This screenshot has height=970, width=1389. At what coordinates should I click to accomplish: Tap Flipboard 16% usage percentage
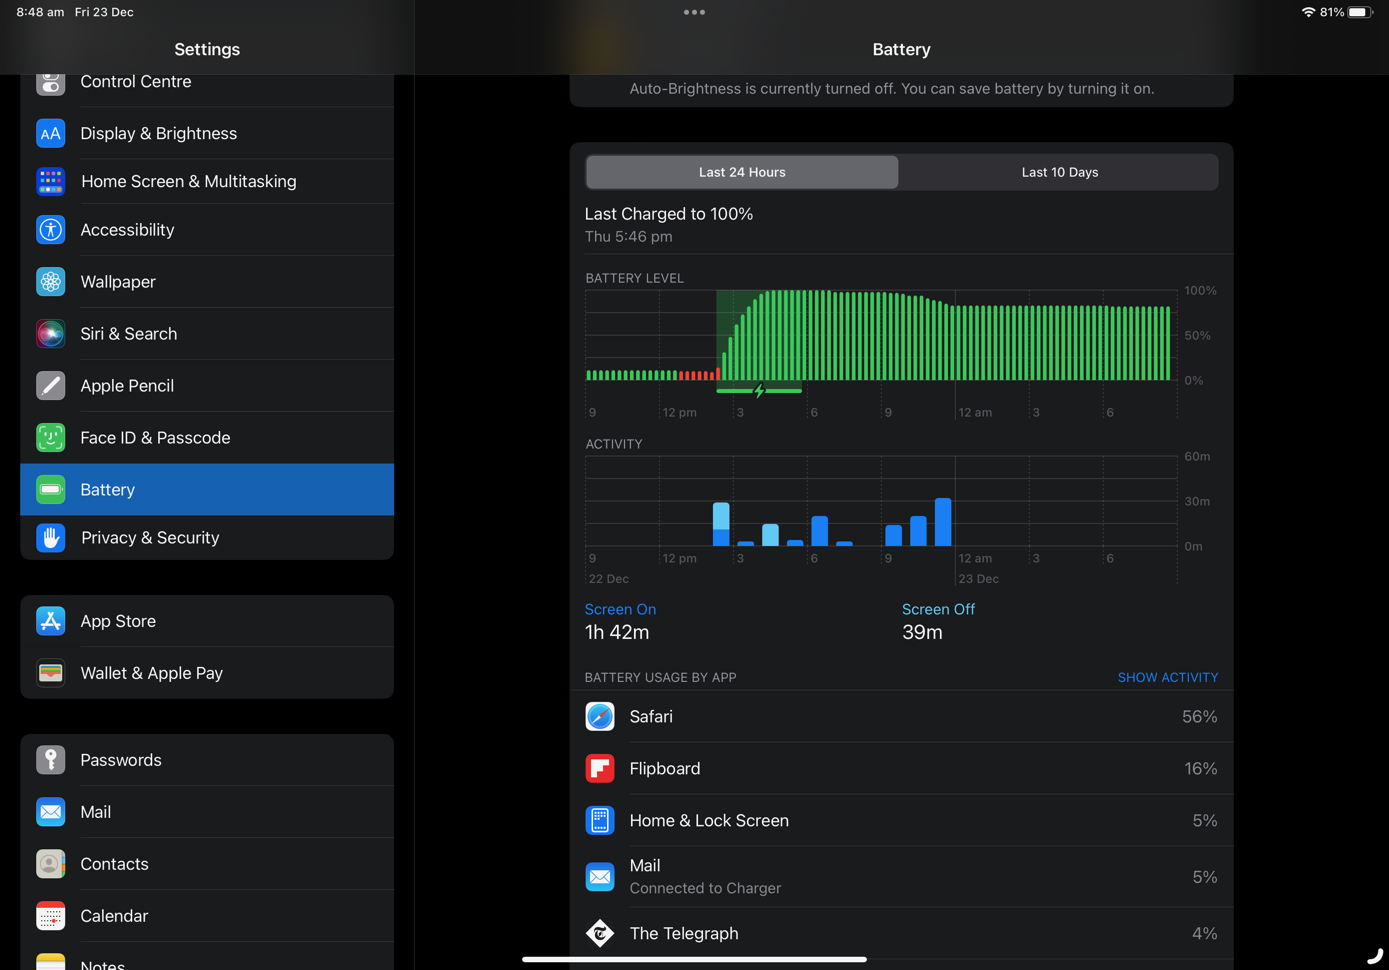click(x=1200, y=769)
